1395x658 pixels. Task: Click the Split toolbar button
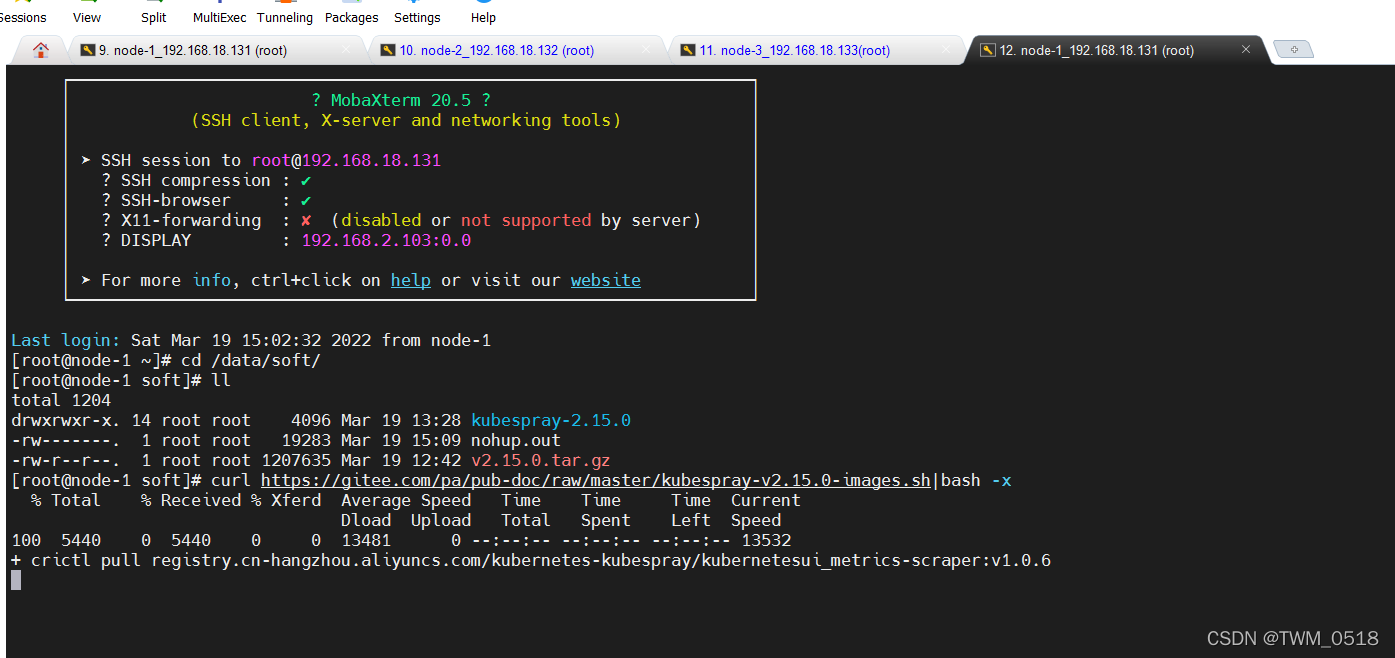click(x=154, y=17)
